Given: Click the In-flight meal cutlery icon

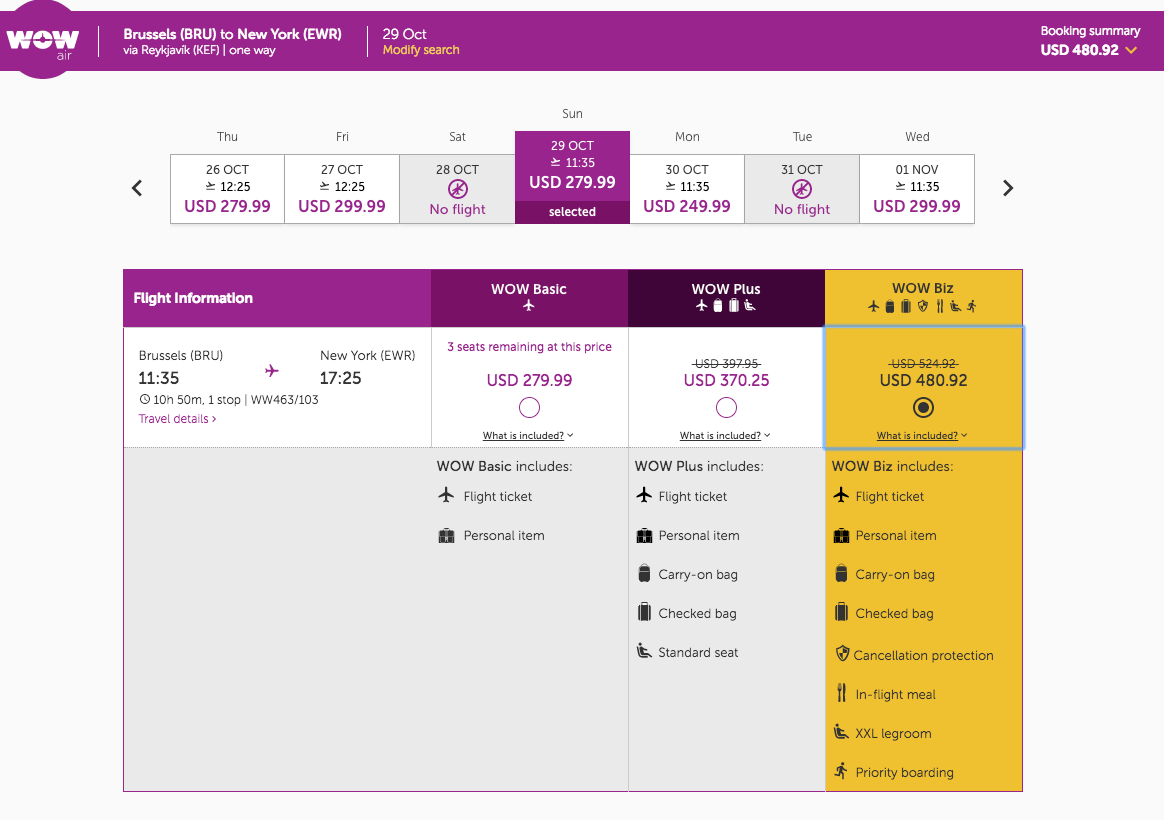Looking at the screenshot, I should click(841, 693).
